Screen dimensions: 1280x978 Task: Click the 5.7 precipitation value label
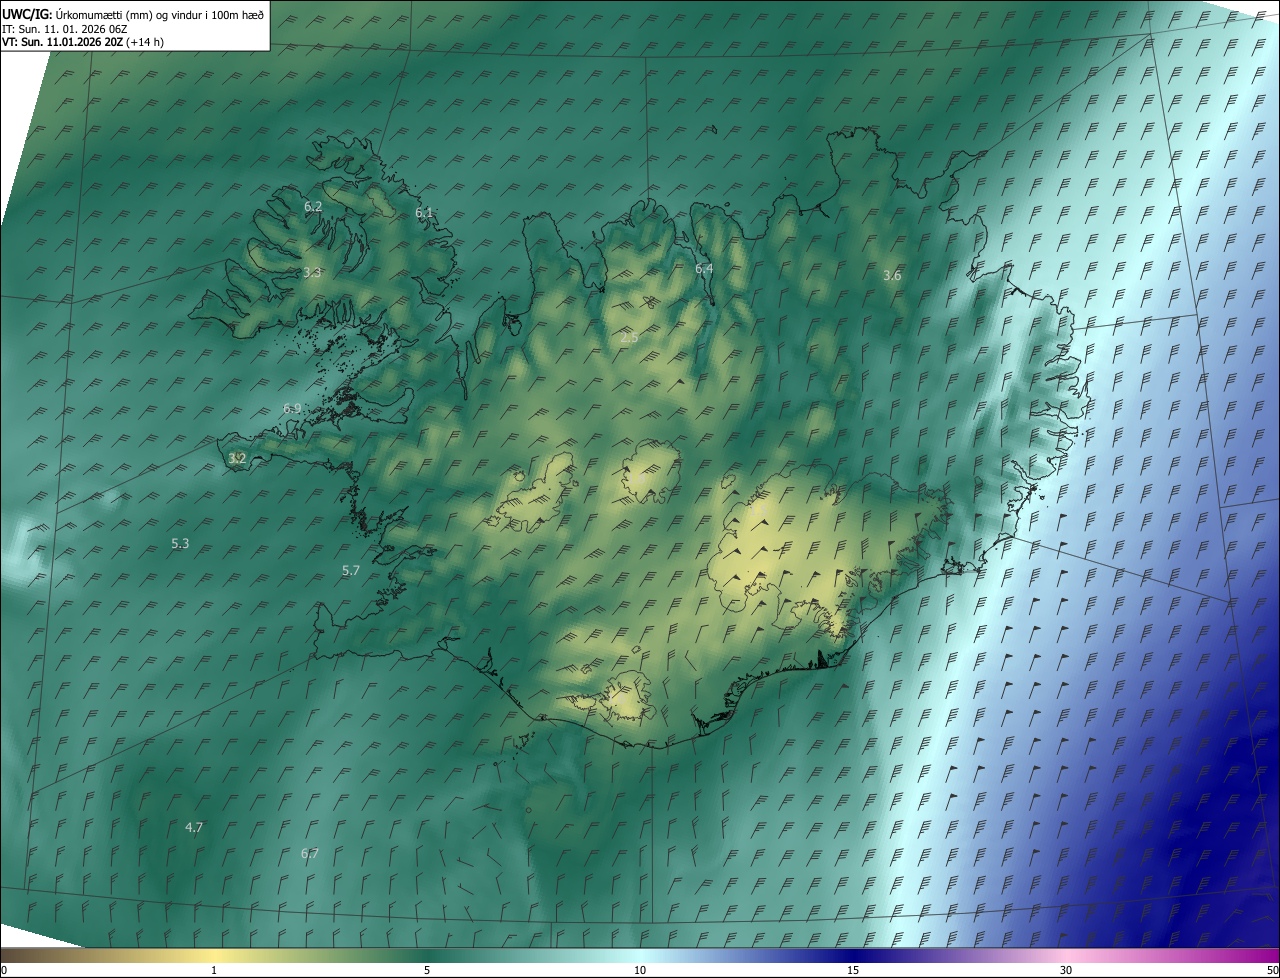(350, 571)
